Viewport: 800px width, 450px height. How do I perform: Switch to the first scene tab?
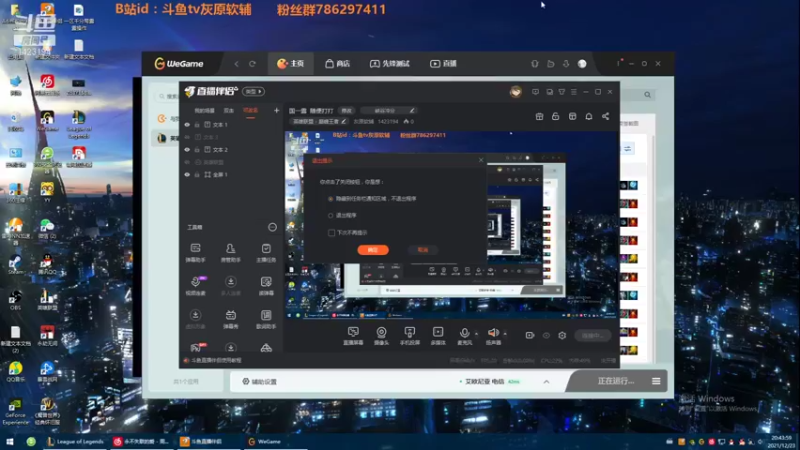(205, 110)
